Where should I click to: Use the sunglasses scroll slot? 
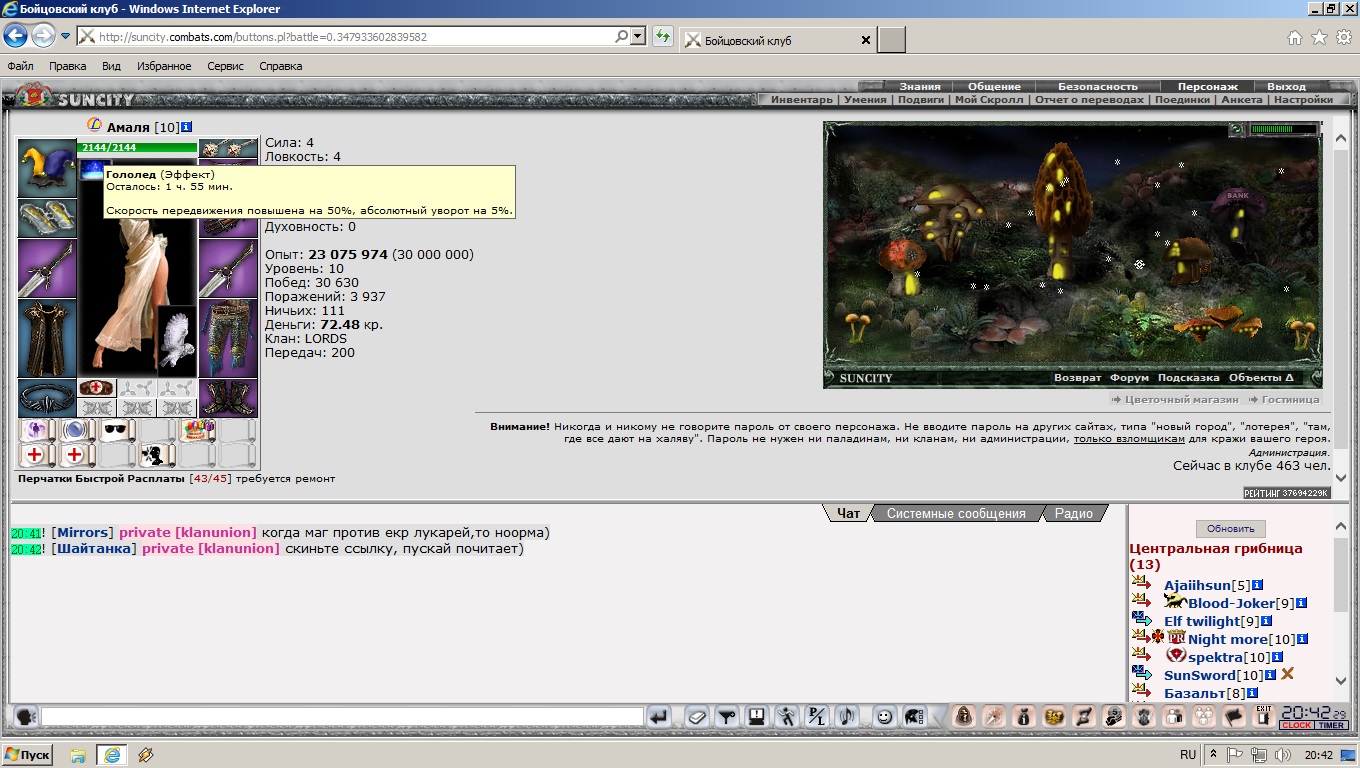click(x=117, y=431)
